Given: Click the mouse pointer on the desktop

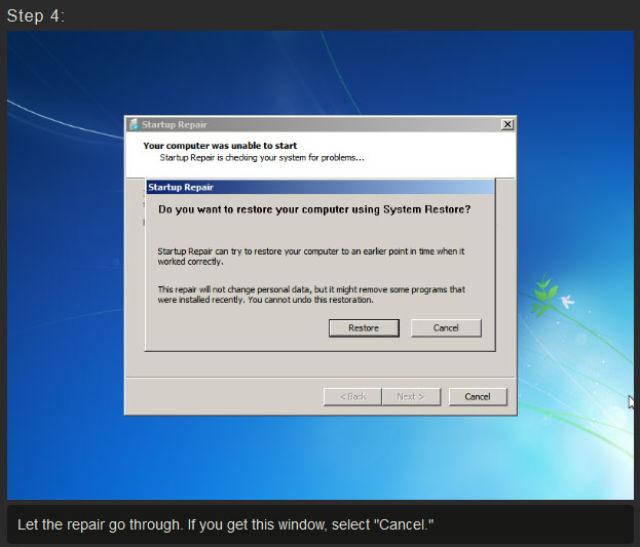Looking at the screenshot, I should pos(631,401).
